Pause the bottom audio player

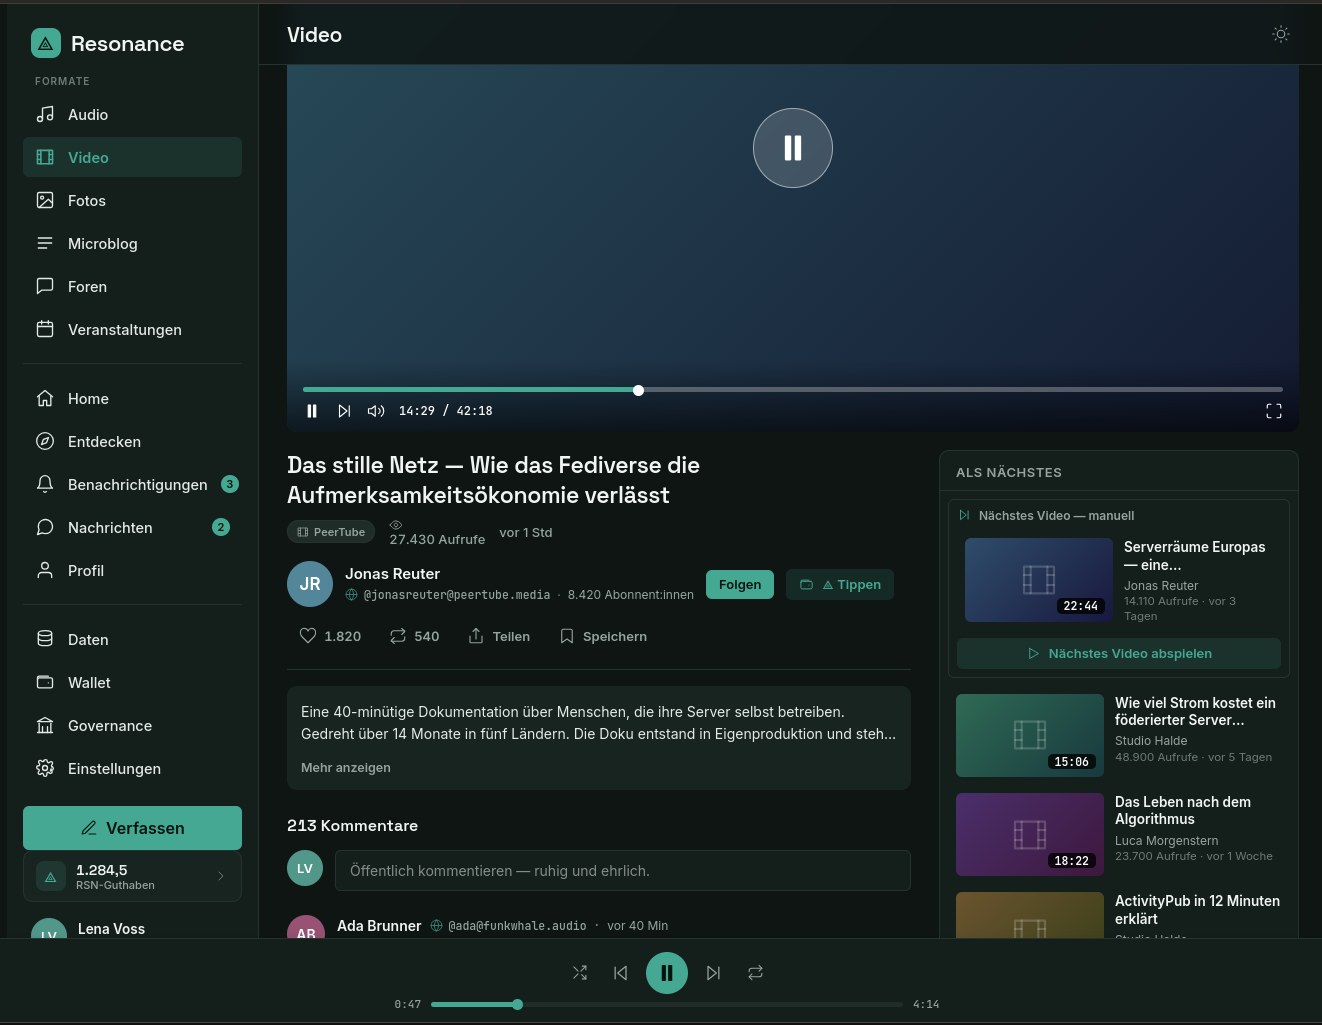click(x=667, y=972)
